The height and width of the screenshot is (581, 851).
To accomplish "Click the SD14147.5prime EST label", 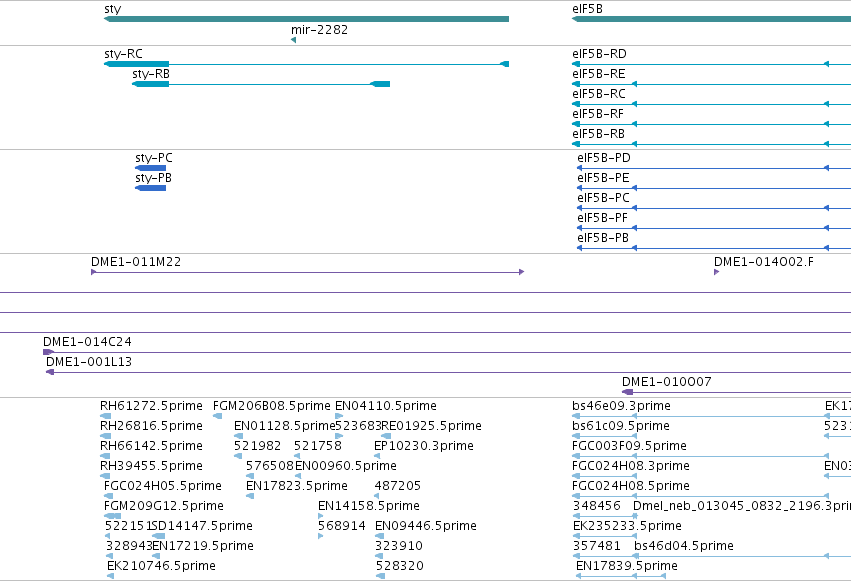I will coord(202,526).
